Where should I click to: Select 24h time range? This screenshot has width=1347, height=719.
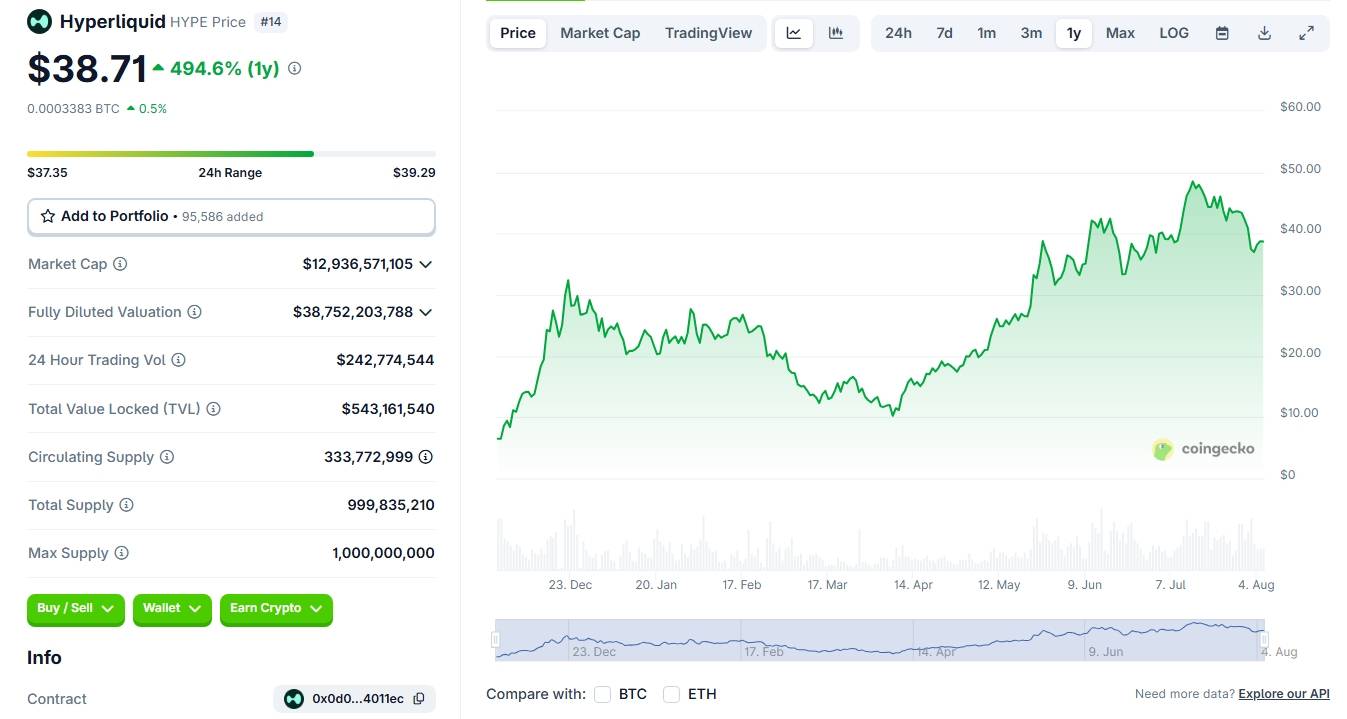click(x=898, y=33)
